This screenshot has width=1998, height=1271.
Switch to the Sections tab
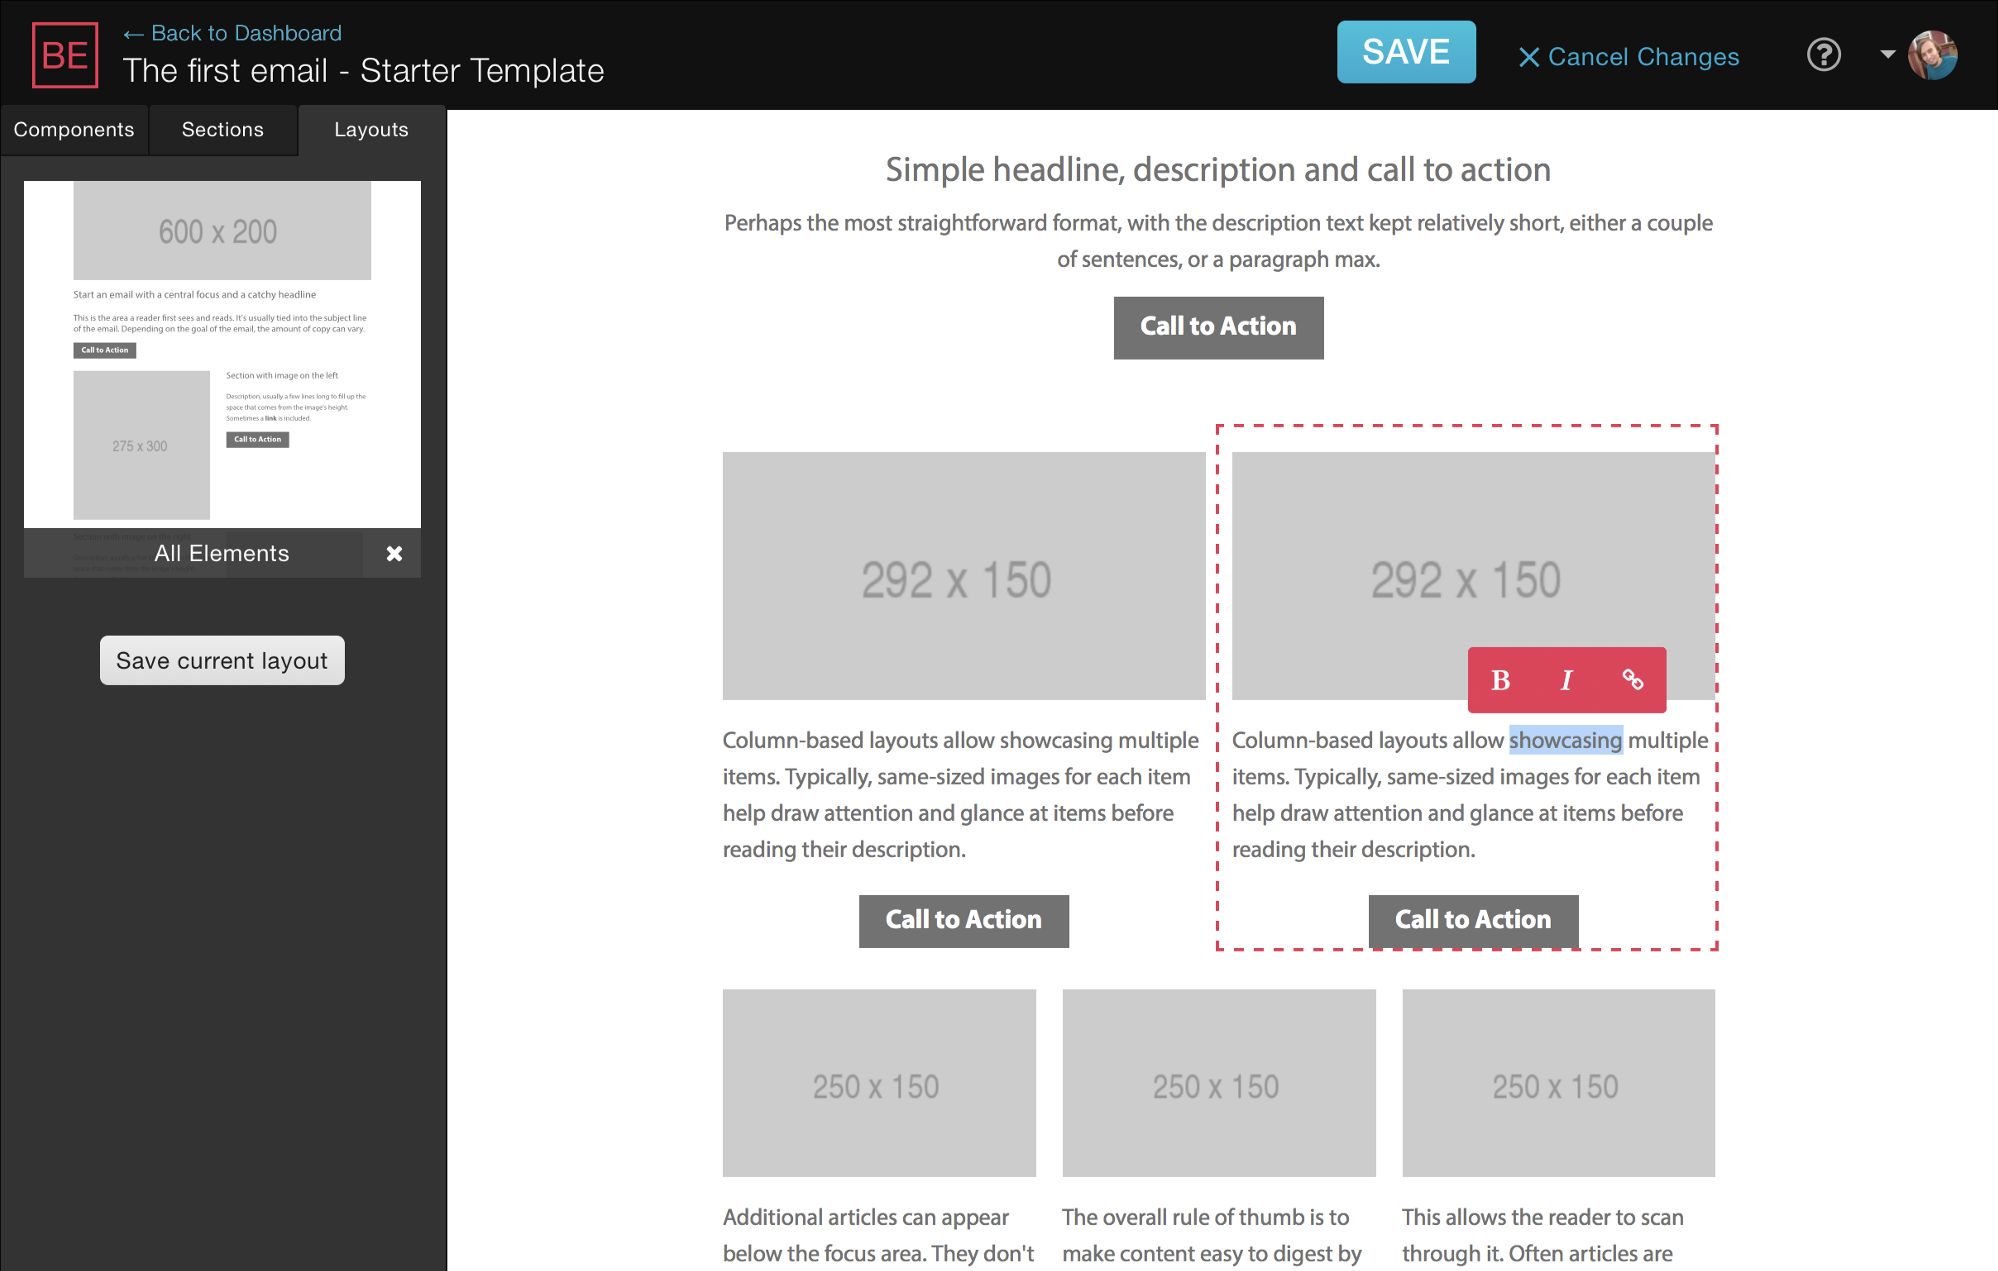click(x=222, y=129)
